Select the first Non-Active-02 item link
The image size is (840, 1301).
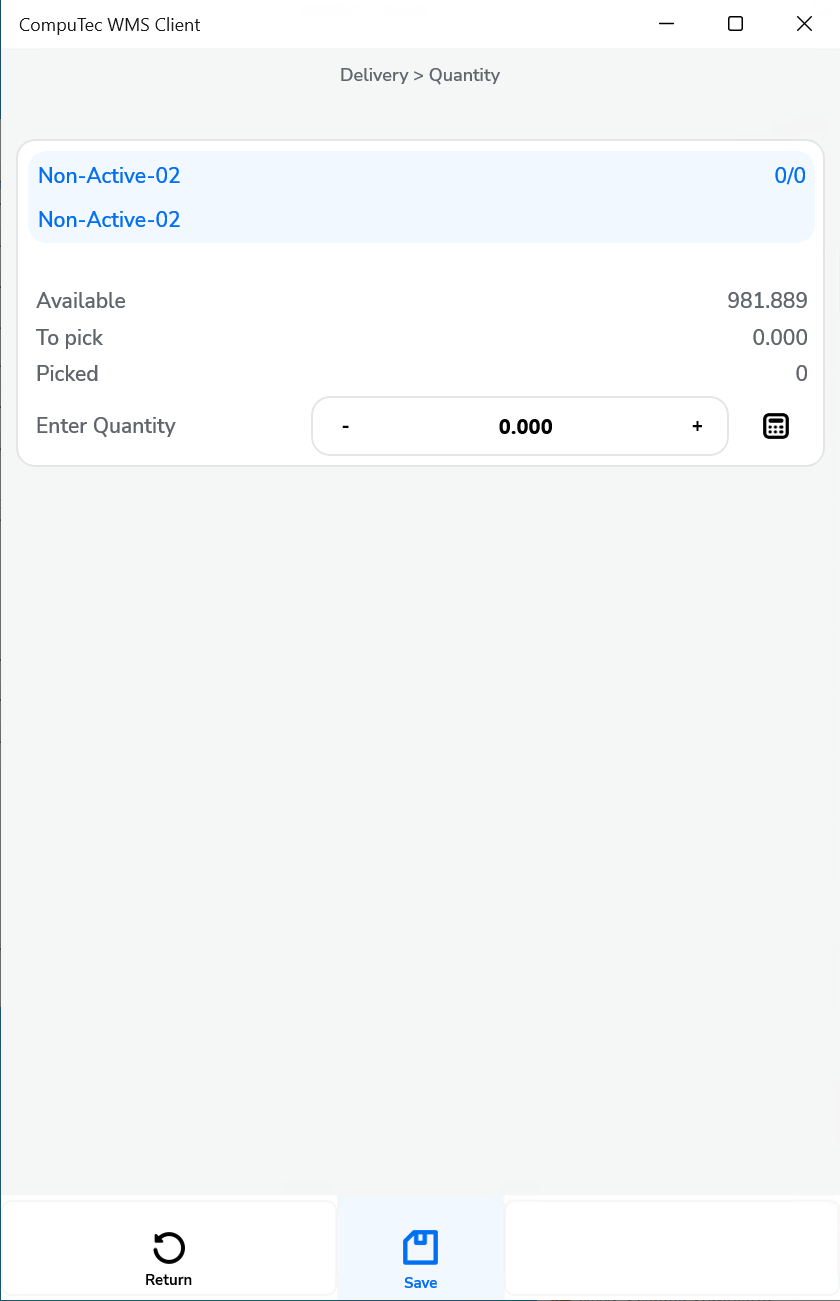tap(108, 175)
